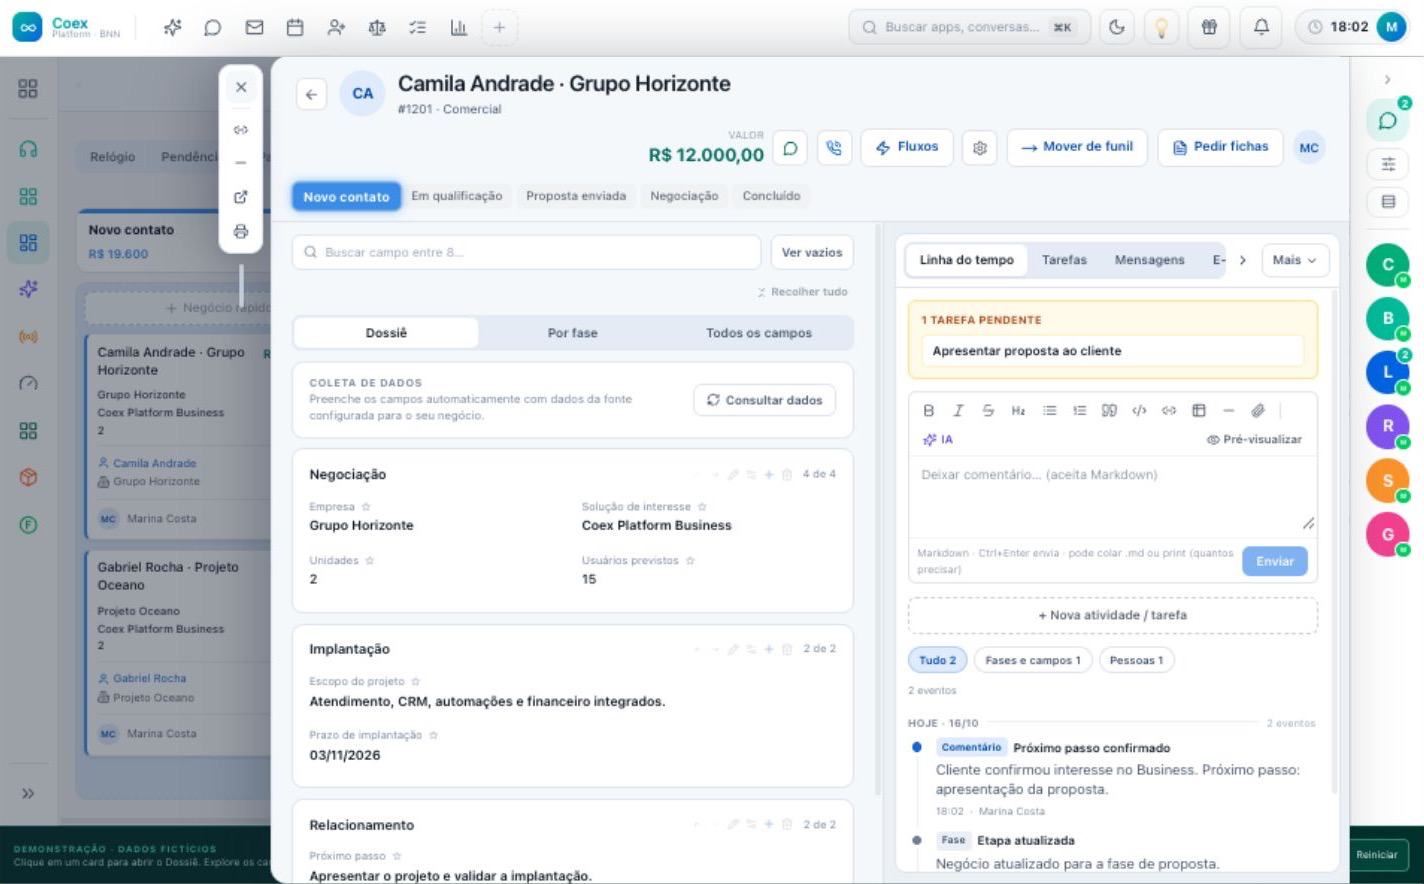Insert code block in comment editor

[x=1139, y=411]
